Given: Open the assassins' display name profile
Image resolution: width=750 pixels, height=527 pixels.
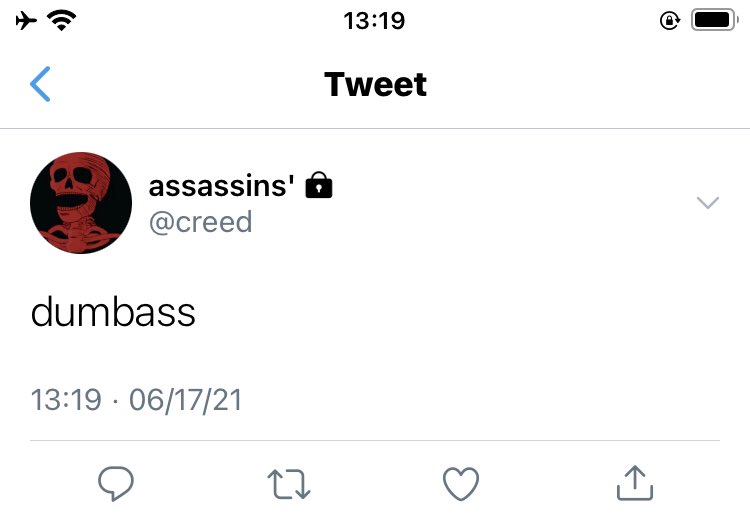Looking at the screenshot, I should pos(221,186).
